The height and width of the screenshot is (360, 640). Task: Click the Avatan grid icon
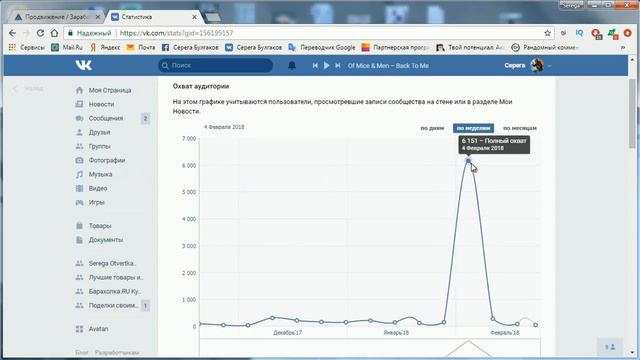click(x=79, y=329)
